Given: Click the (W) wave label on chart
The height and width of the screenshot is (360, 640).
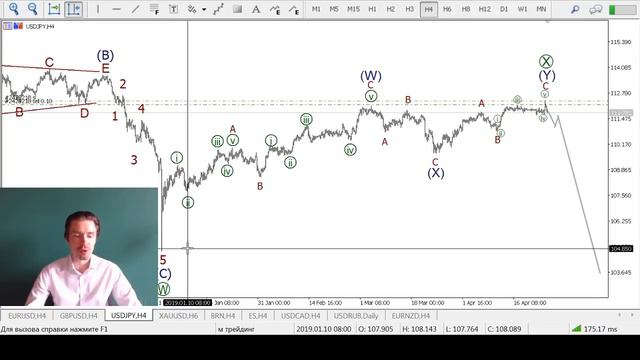Looking at the screenshot, I should [x=371, y=76].
